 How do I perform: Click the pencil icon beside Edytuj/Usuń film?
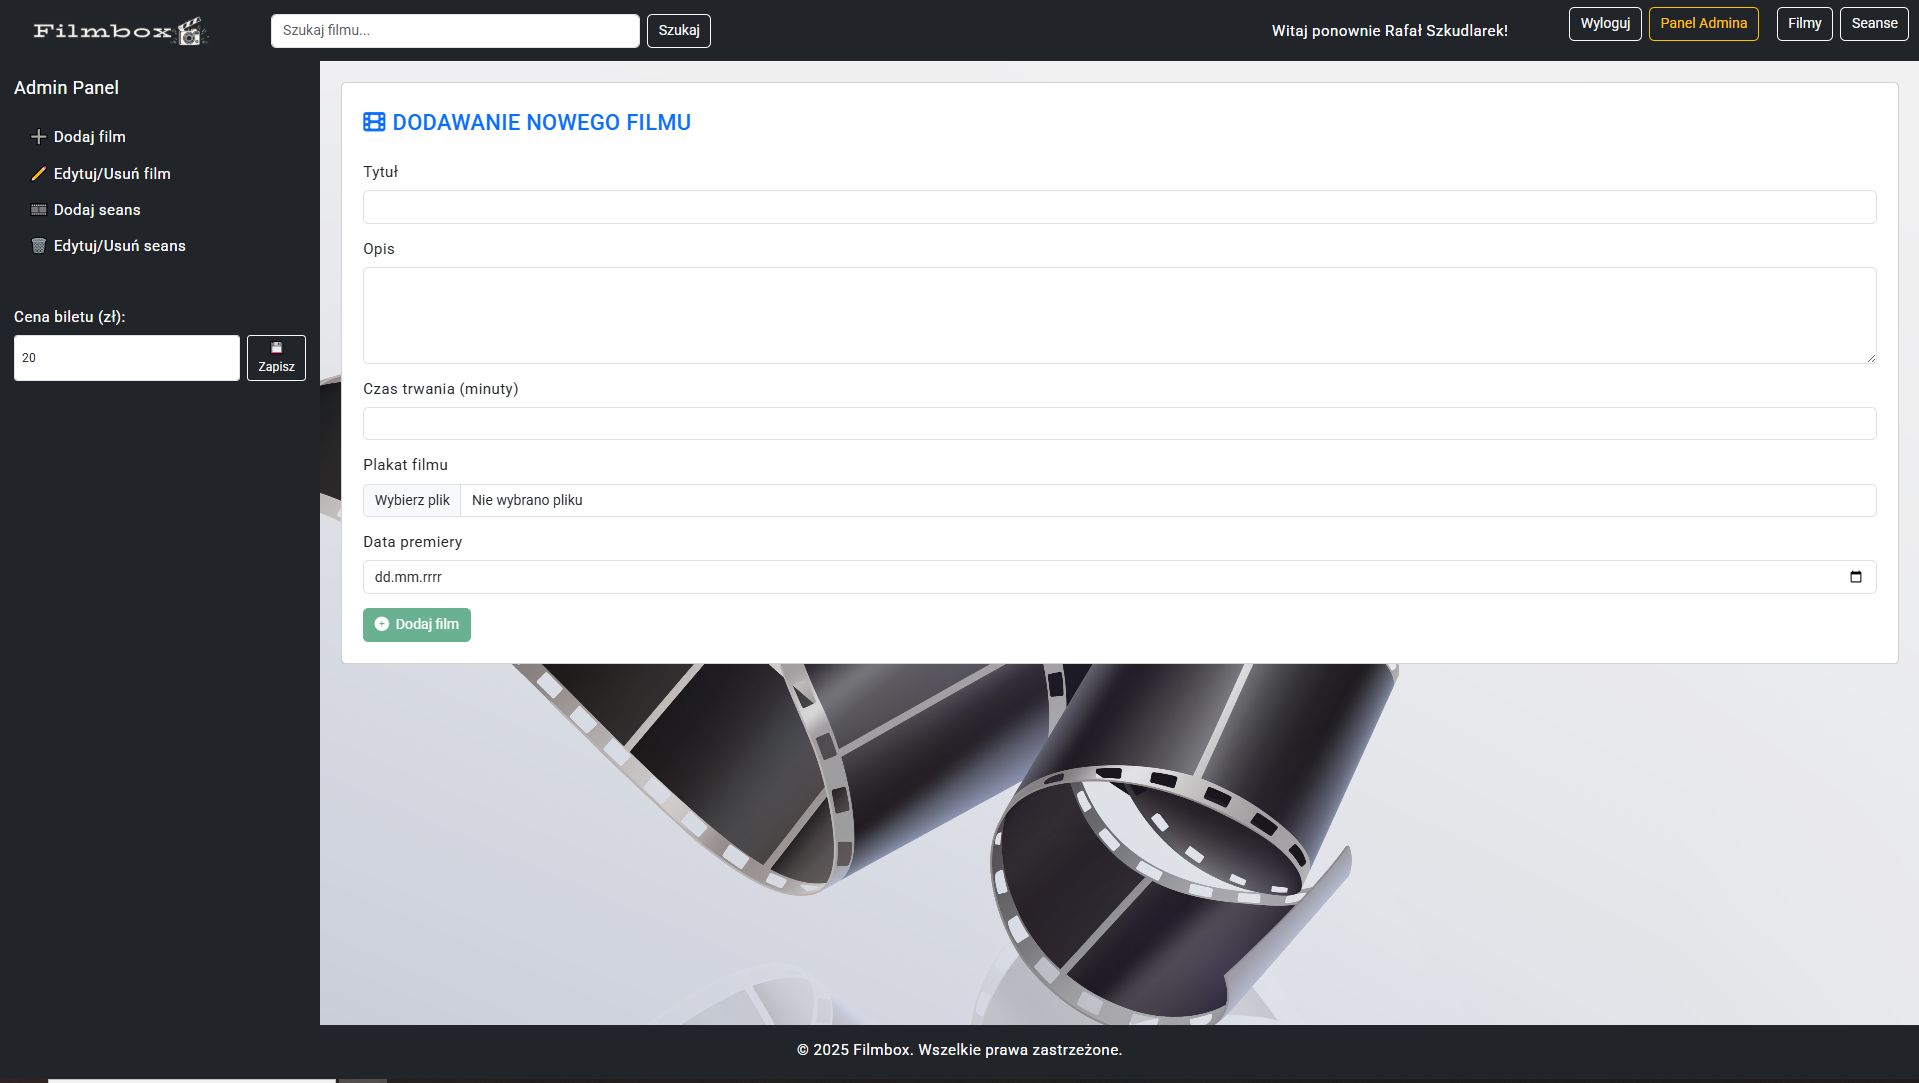pos(39,174)
